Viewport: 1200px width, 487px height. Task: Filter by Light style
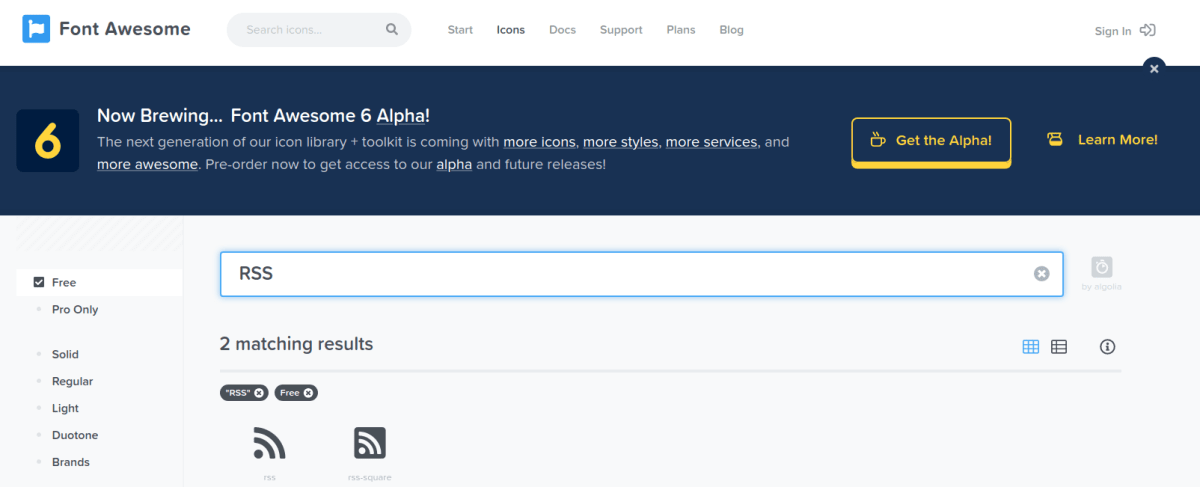pyautogui.click(x=65, y=408)
